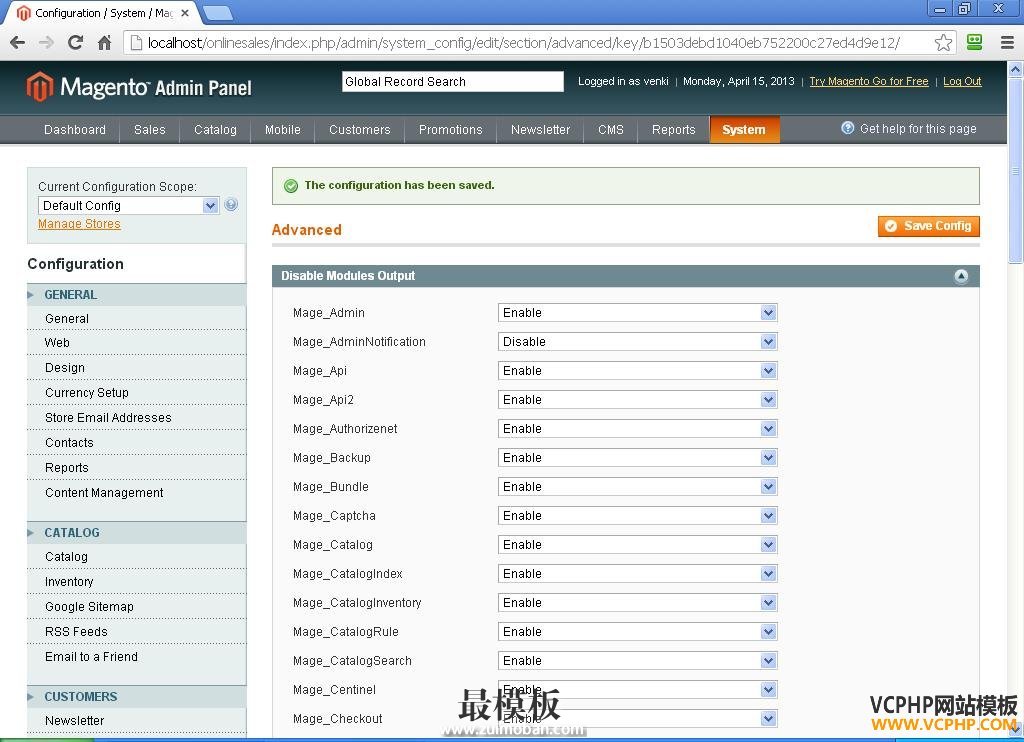Open RSS Feeds section
The height and width of the screenshot is (742, 1024).
click(76, 632)
